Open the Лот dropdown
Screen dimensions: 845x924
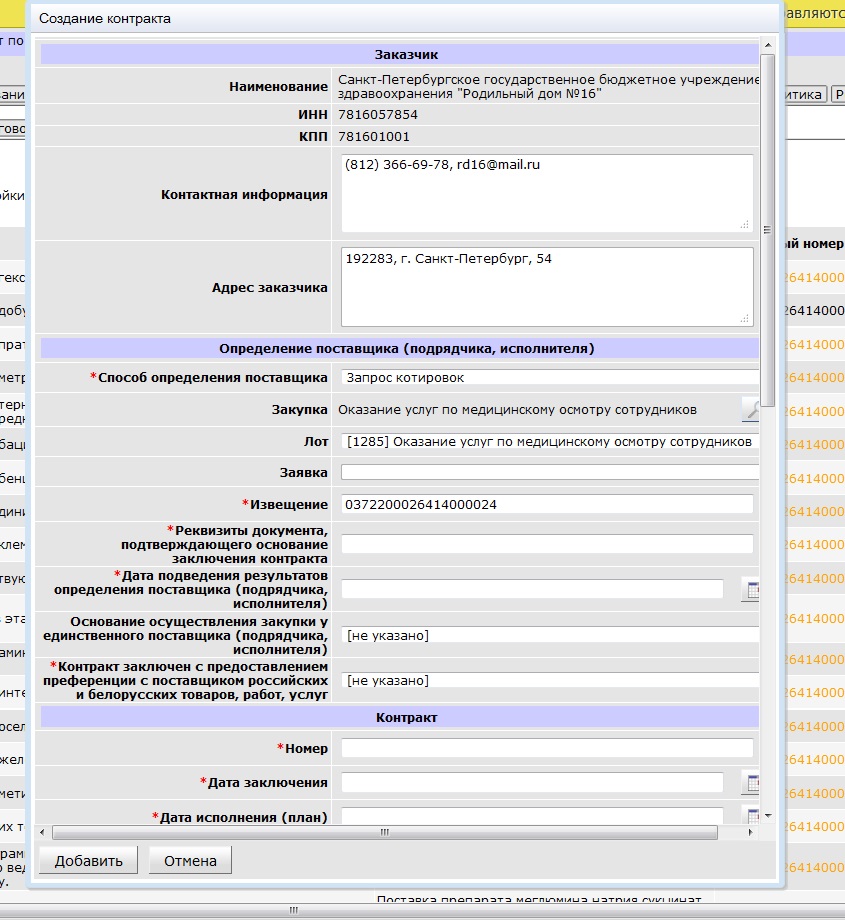[x=550, y=442]
